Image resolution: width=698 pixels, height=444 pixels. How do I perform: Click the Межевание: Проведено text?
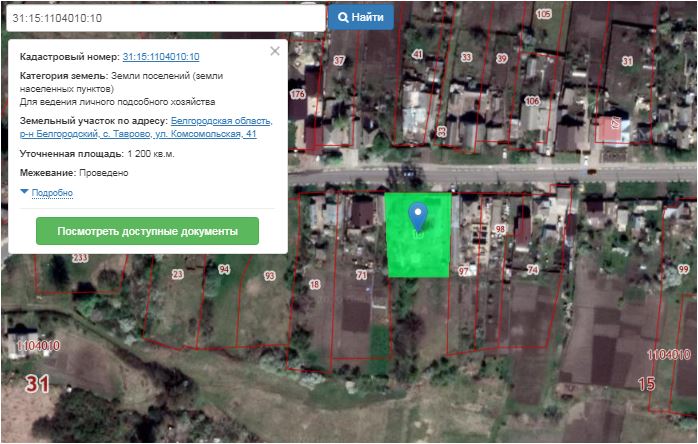74,173
